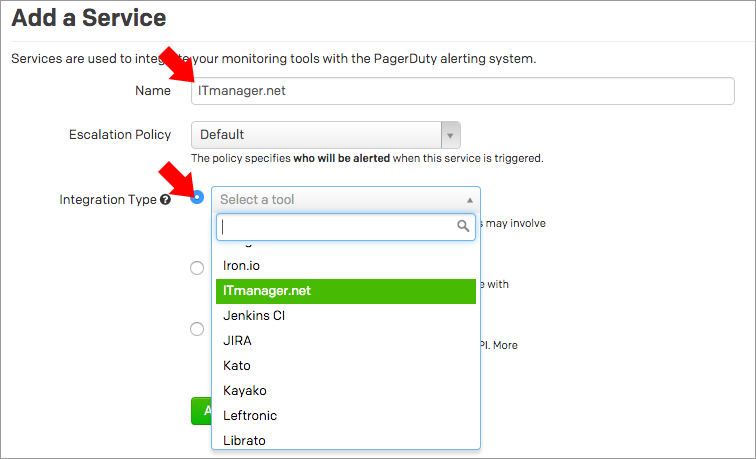This screenshot has height=459, width=756.
Task: Choose ITmanager.net from the tool list
Action: coord(346,291)
